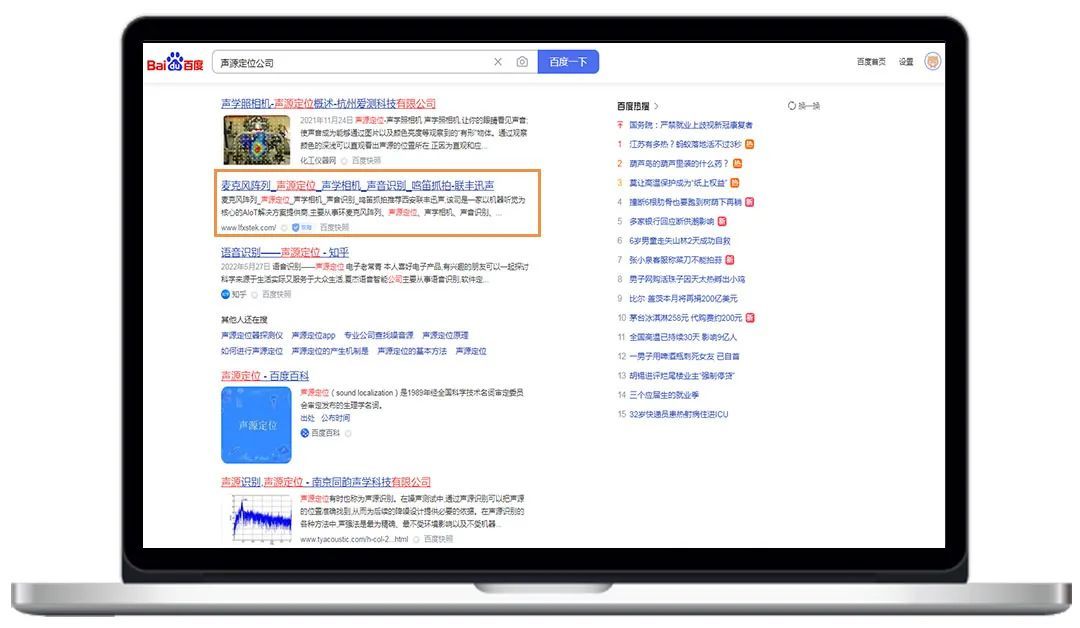Image resolution: width=1080 pixels, height=628 pixels.
Task: Open 百度快照 for the 化工仪器网 result
Action: point(366,160)
